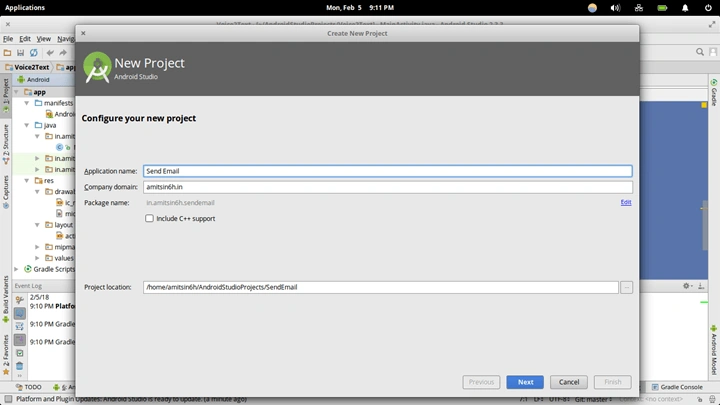Click editor vertical scrollbar thumb

pos(704,225)
